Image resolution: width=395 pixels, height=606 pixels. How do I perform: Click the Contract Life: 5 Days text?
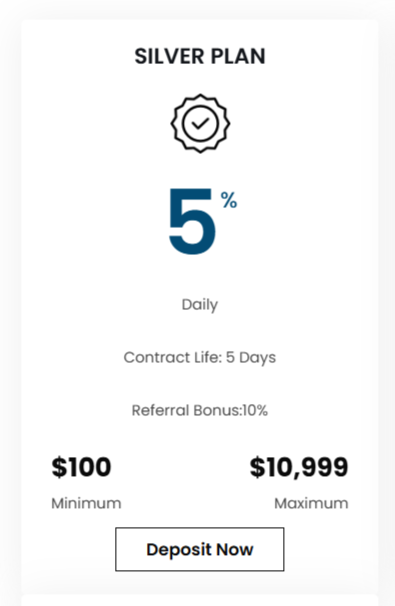tap(200, 358)
